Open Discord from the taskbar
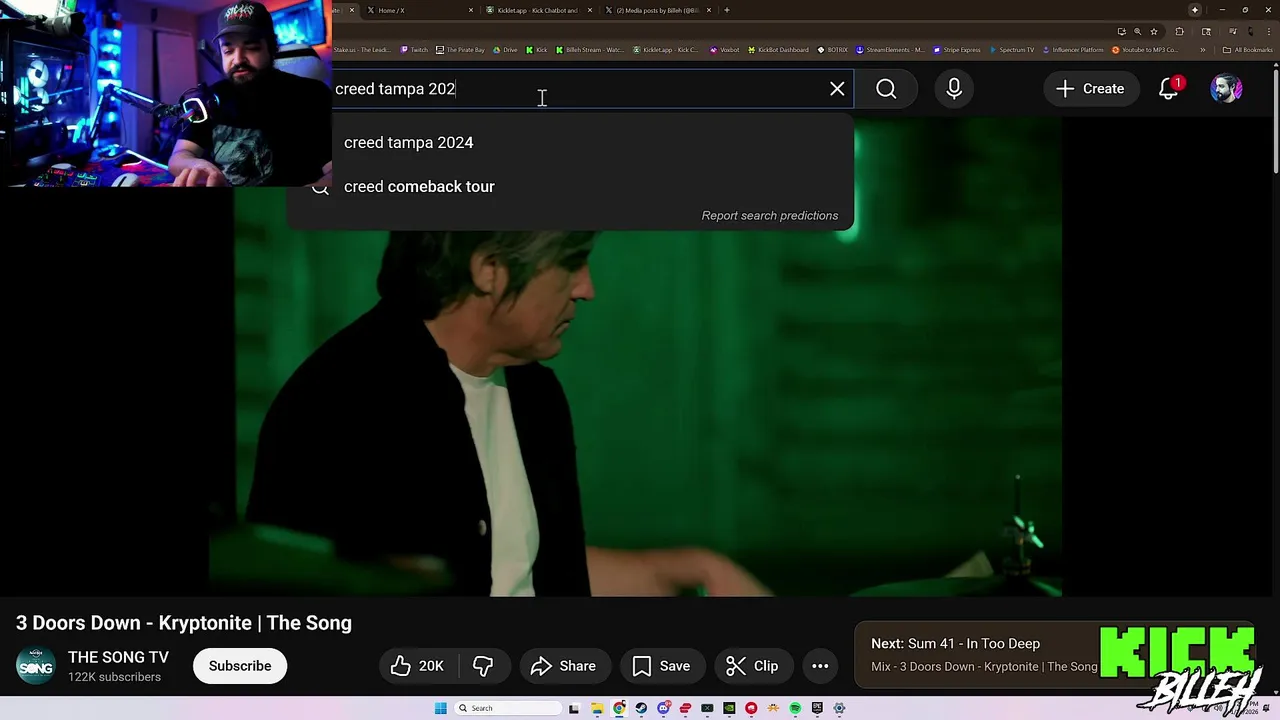The height and width of the screenshot is (720, 1280). 664,708
